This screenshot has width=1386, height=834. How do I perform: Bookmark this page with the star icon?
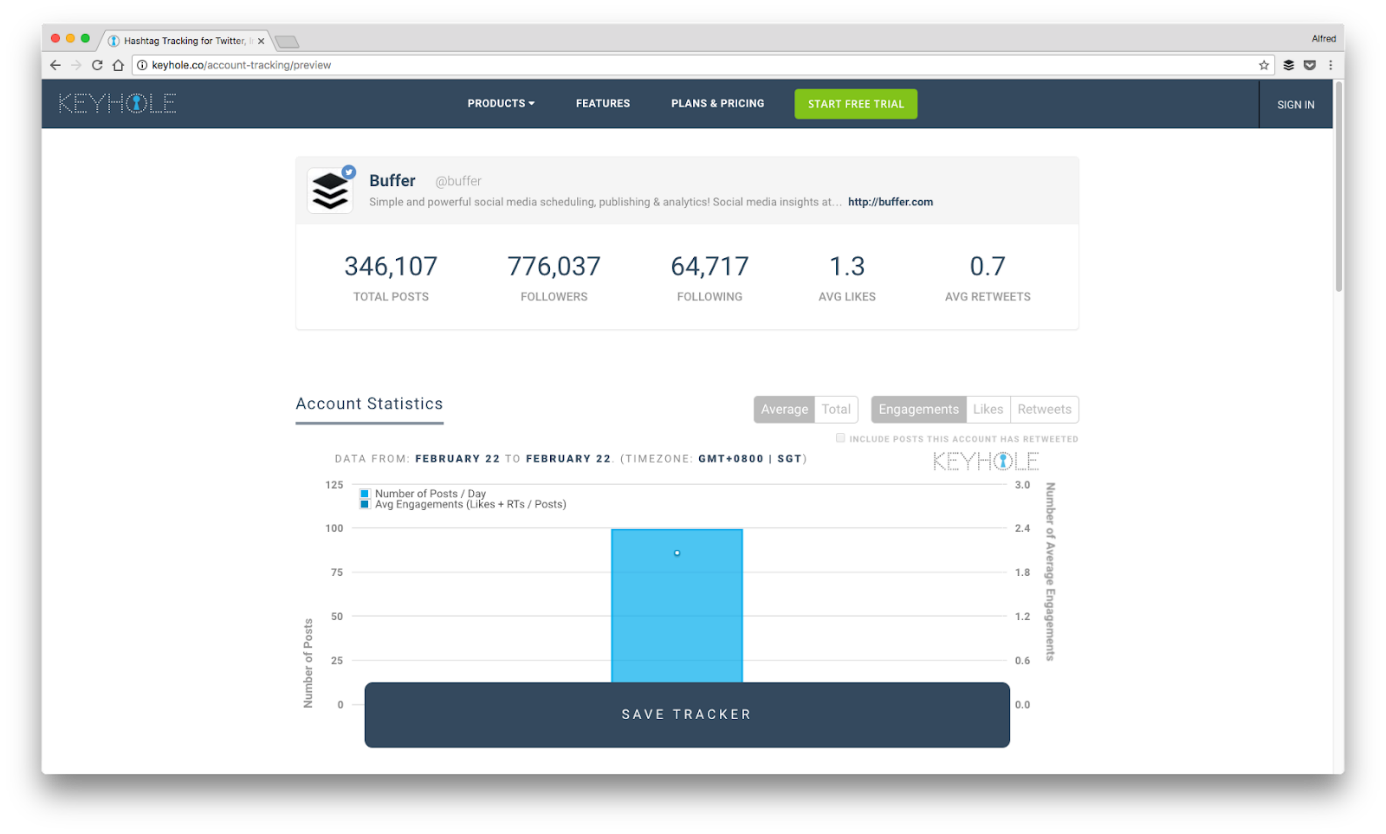(x=1264, y=65)
